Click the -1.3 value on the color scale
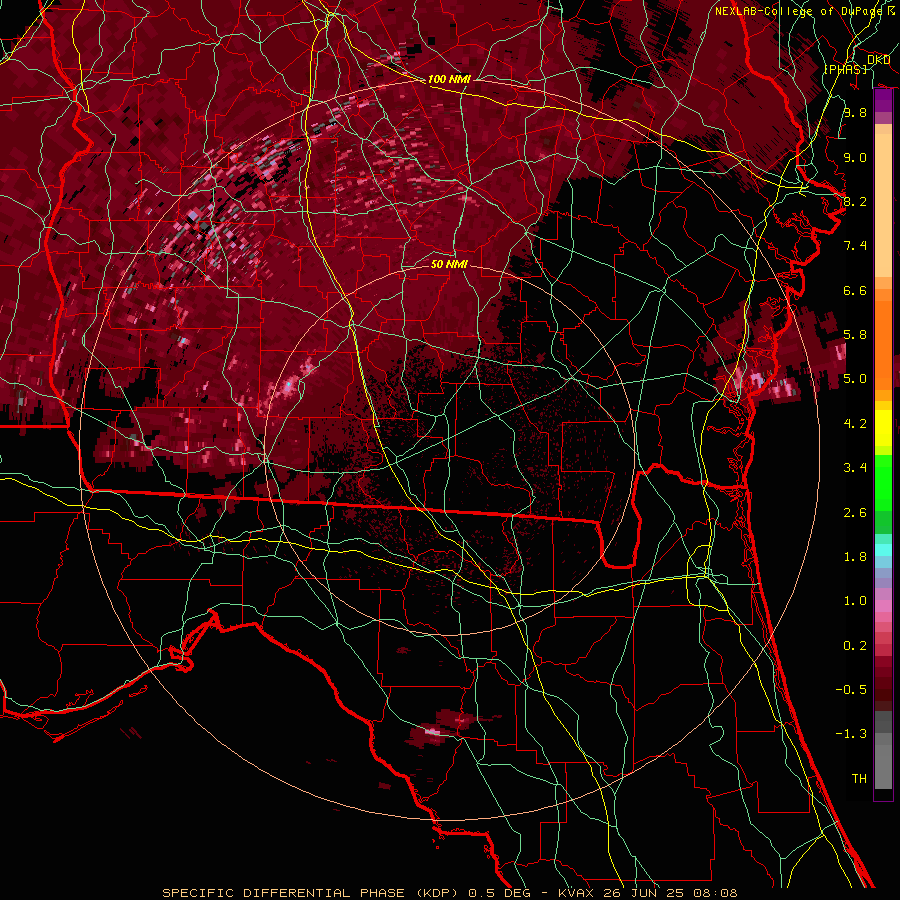This screenshot has height=900, width=900. coord(851,734)
